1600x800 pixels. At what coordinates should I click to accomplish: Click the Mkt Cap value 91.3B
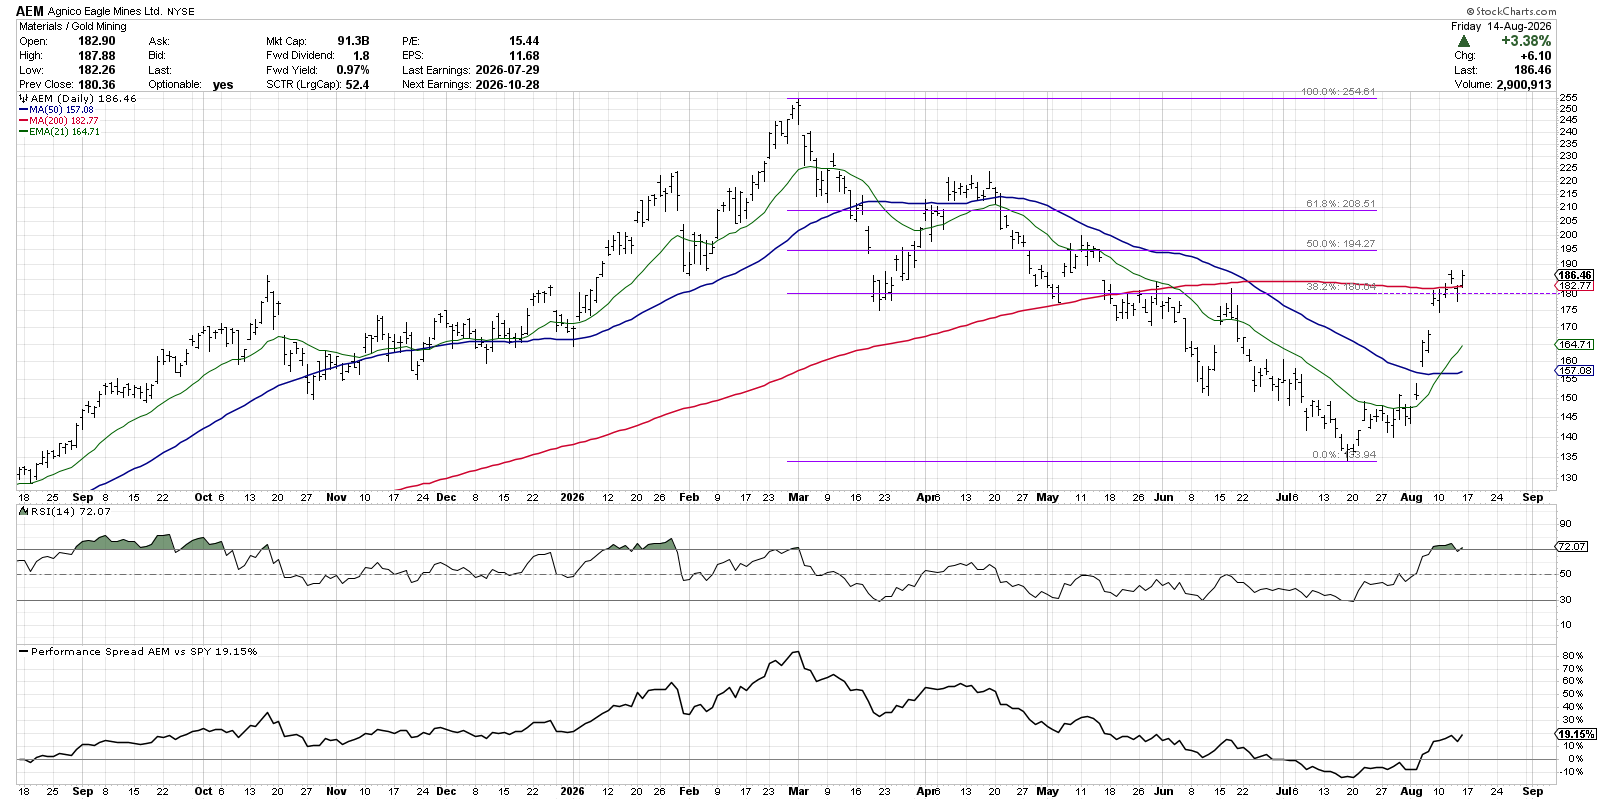pyautogui.click(x=353, y=41)
